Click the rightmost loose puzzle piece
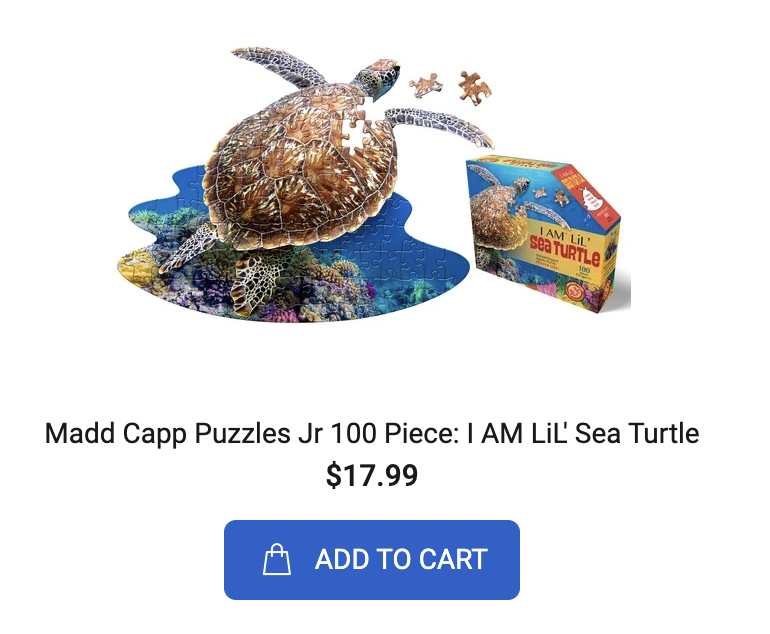770x634 pixels. (x=474, y=89)
